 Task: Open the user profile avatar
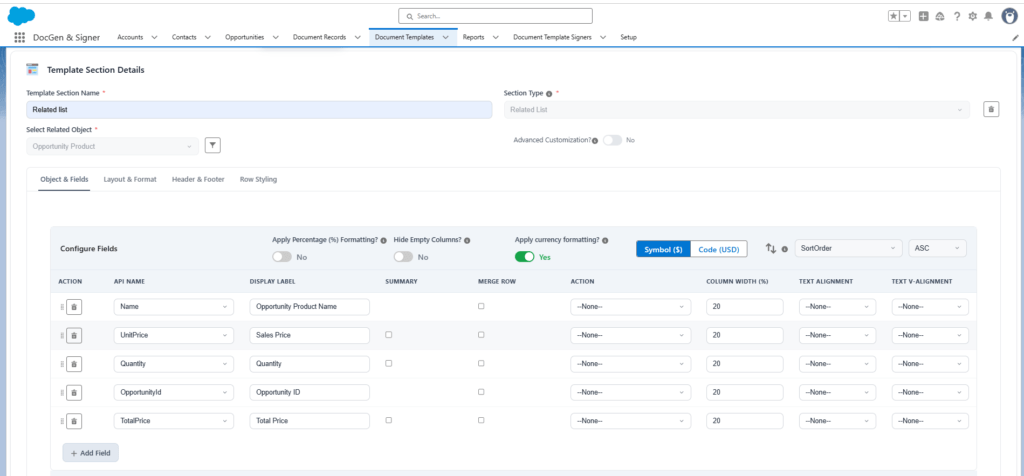pos(1008,16)
